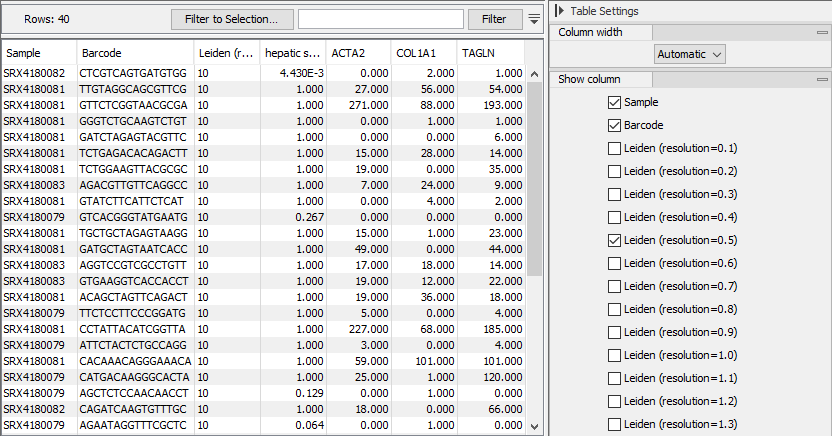Viewport: 832px width, 436px height.
Task: Enable Leiden (resolution=0.9) column
Action: pyautogui.click(x=614, y=333)
